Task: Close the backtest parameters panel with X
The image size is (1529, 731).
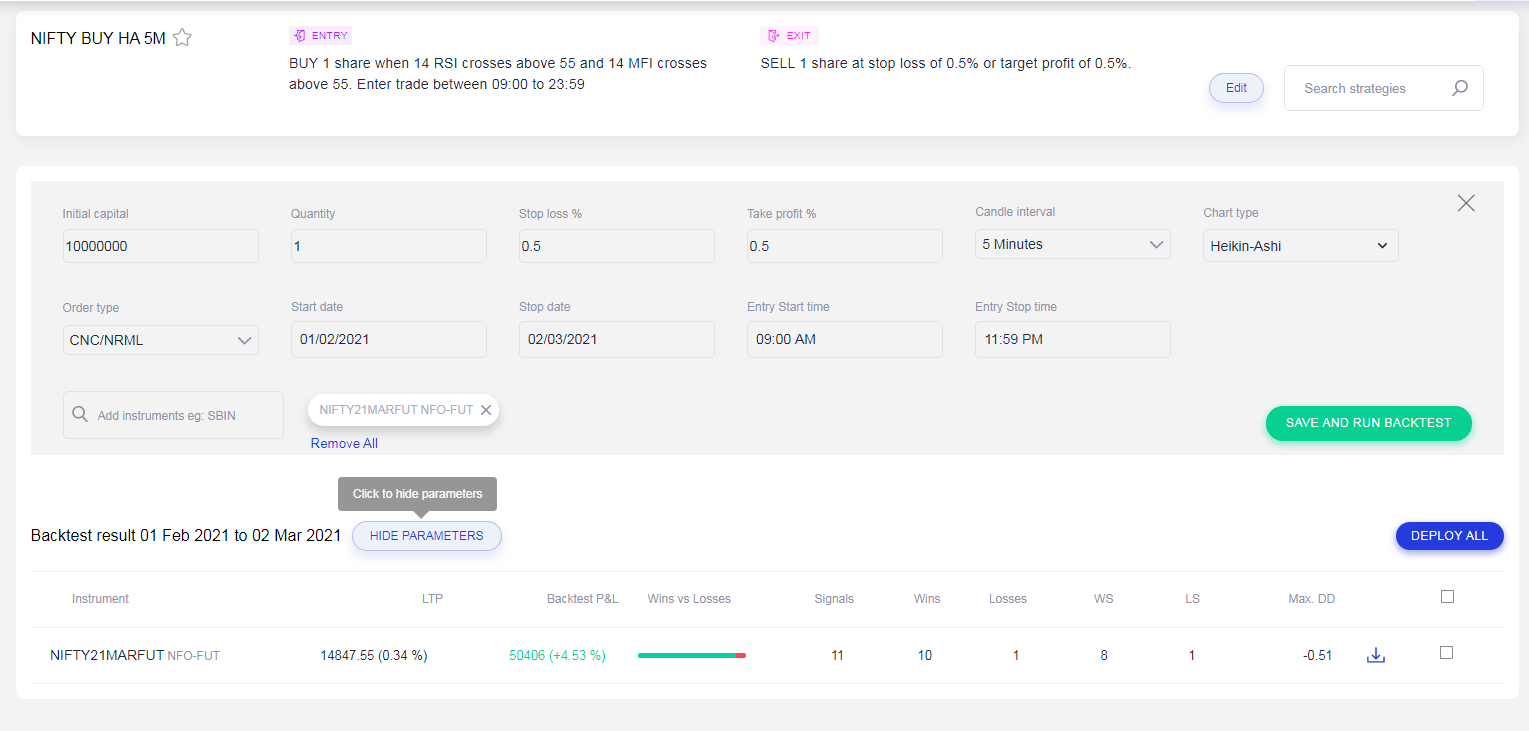Action: tap(1466, 203)
